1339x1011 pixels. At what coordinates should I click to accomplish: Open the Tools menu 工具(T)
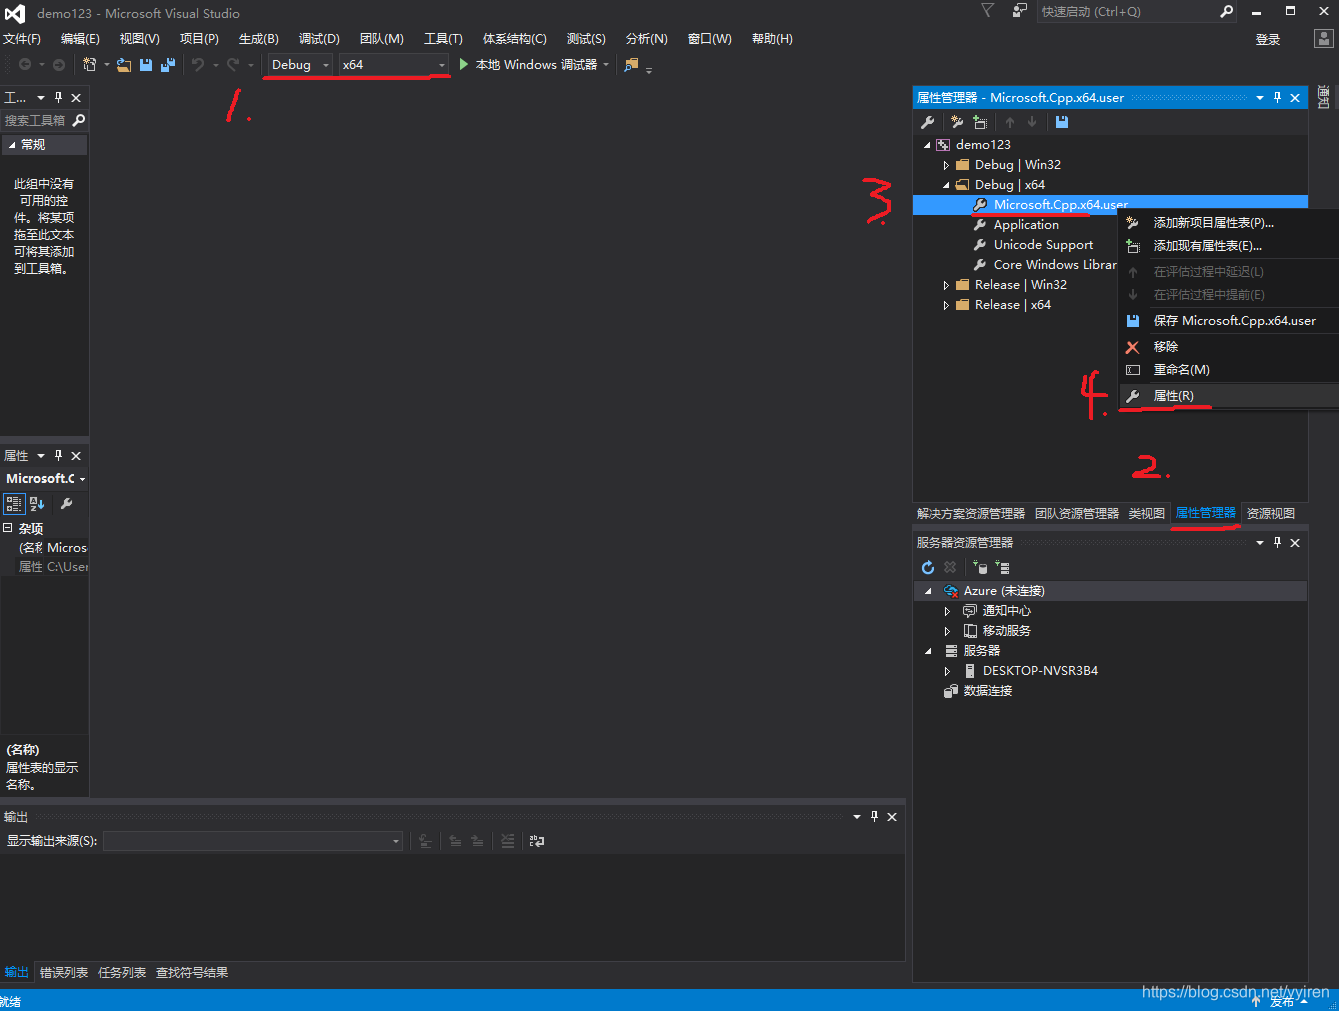click(x=443, y=39)
